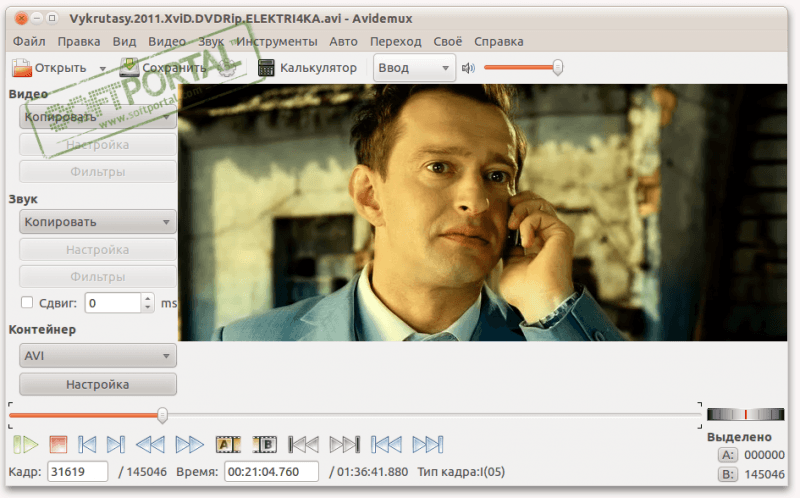Image resolution: width=800 pixels, height=498 pixels.
Task: Click the Сохранить save icon
Action: click(x=129, y=67)
